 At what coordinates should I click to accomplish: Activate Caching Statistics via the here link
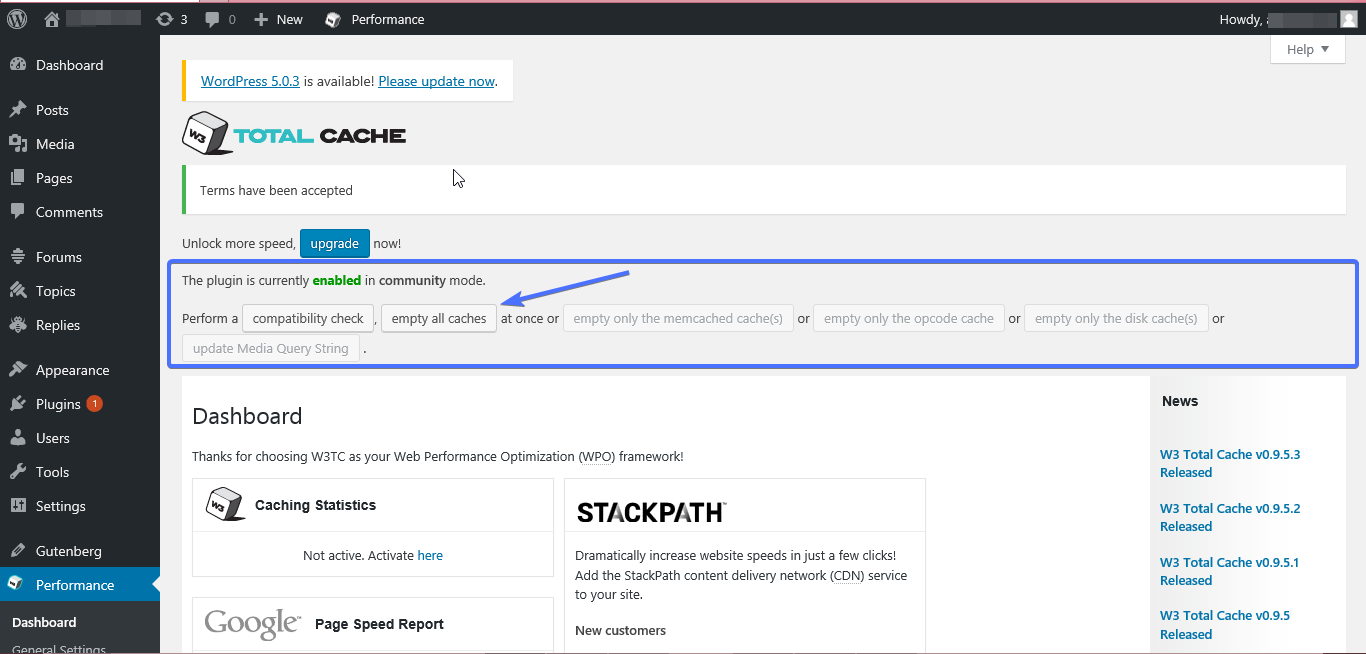(430, 555)
